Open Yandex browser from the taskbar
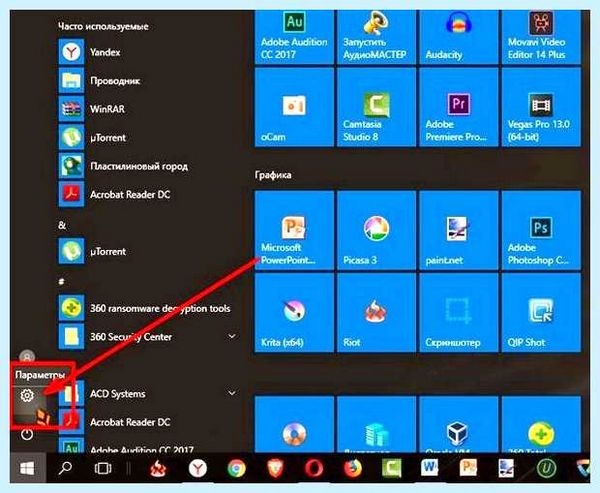The height and width of the screenshot is (493, 600). click(197, 468)
